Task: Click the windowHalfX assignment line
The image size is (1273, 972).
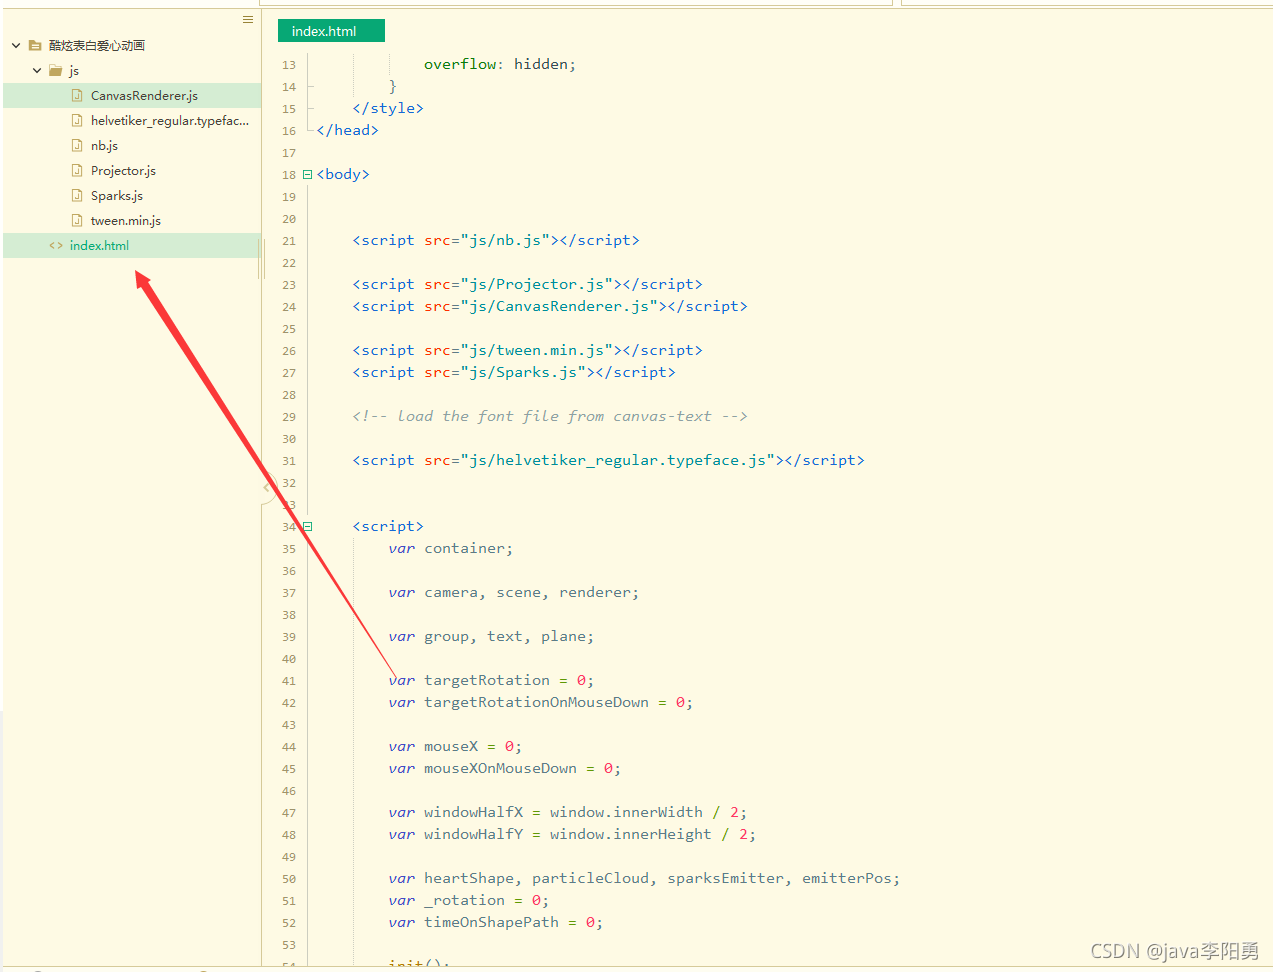Action: pos(568,812)
